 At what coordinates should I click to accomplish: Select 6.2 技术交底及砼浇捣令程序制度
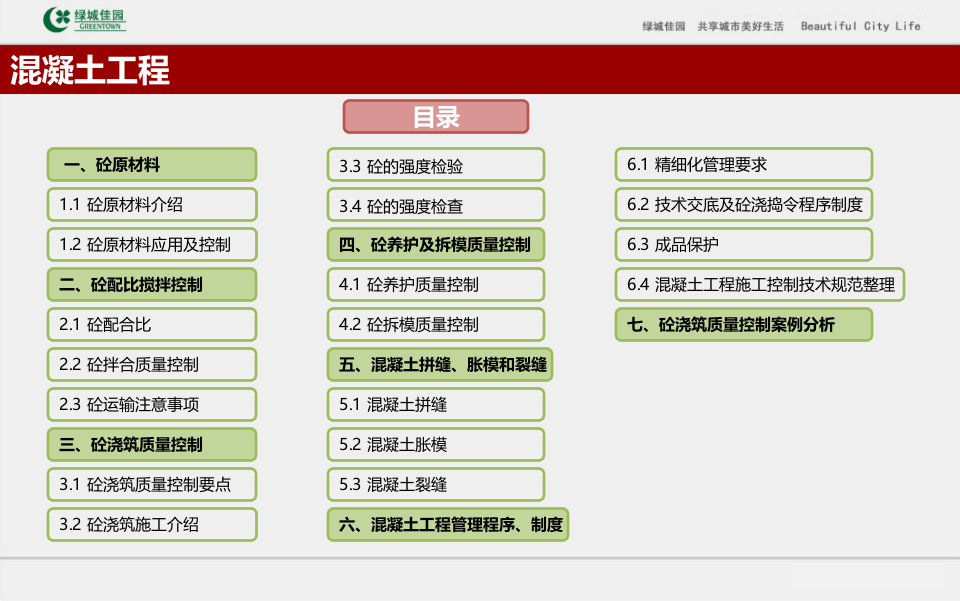(744, 204)
